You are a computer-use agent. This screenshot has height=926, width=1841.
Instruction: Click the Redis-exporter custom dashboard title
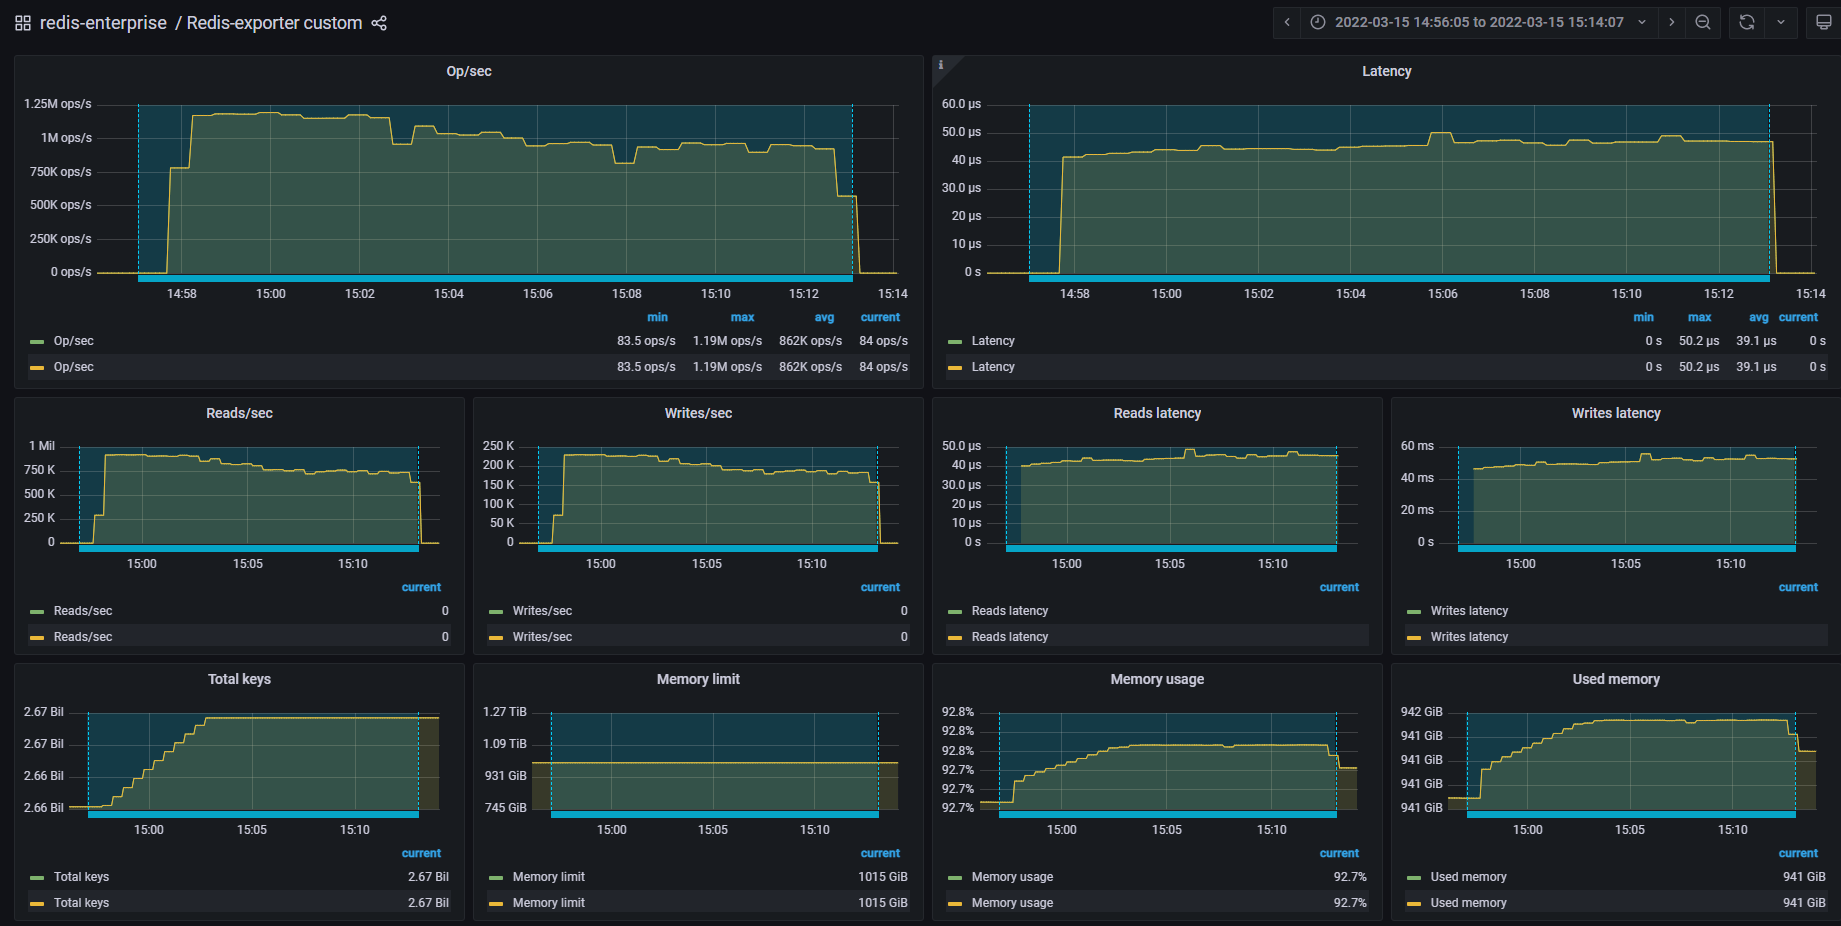[x=274, y=23]
